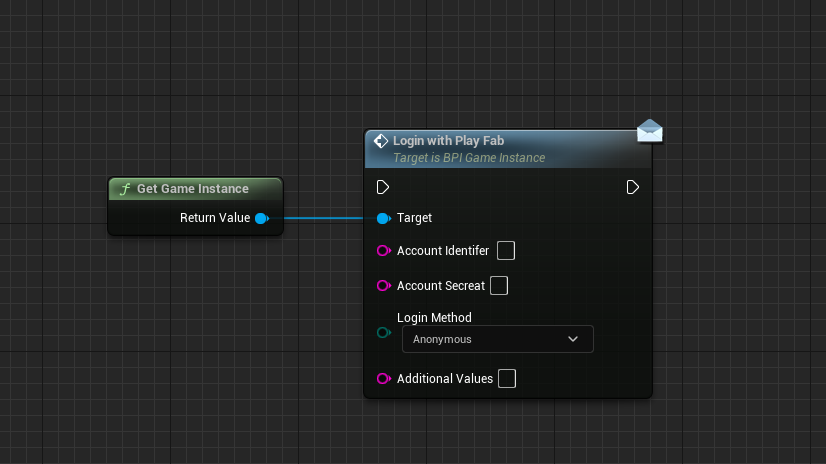Screen dimensions: 826x464
Task: Click the Return Value label
Action: tap(215, 218)
